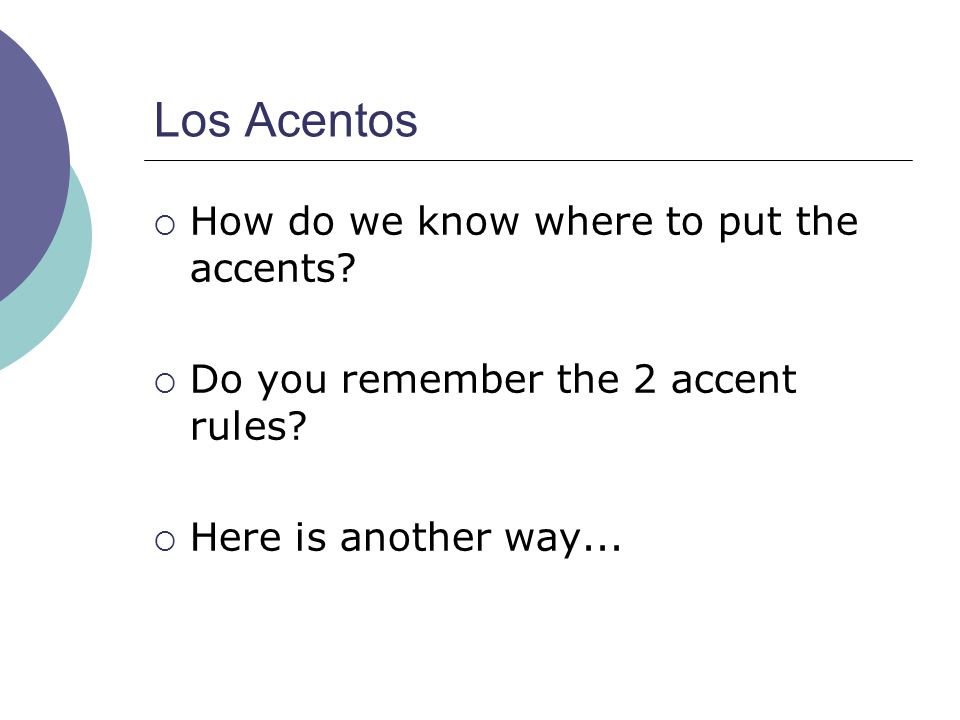Click the word 'remember' in second bullet

click(x=442, y=380)
